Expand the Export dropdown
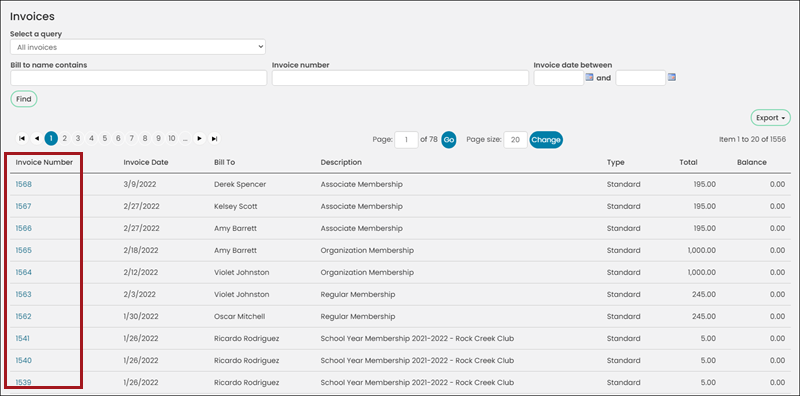This screenshot has width=800, height=396. (x=770, y=118)
